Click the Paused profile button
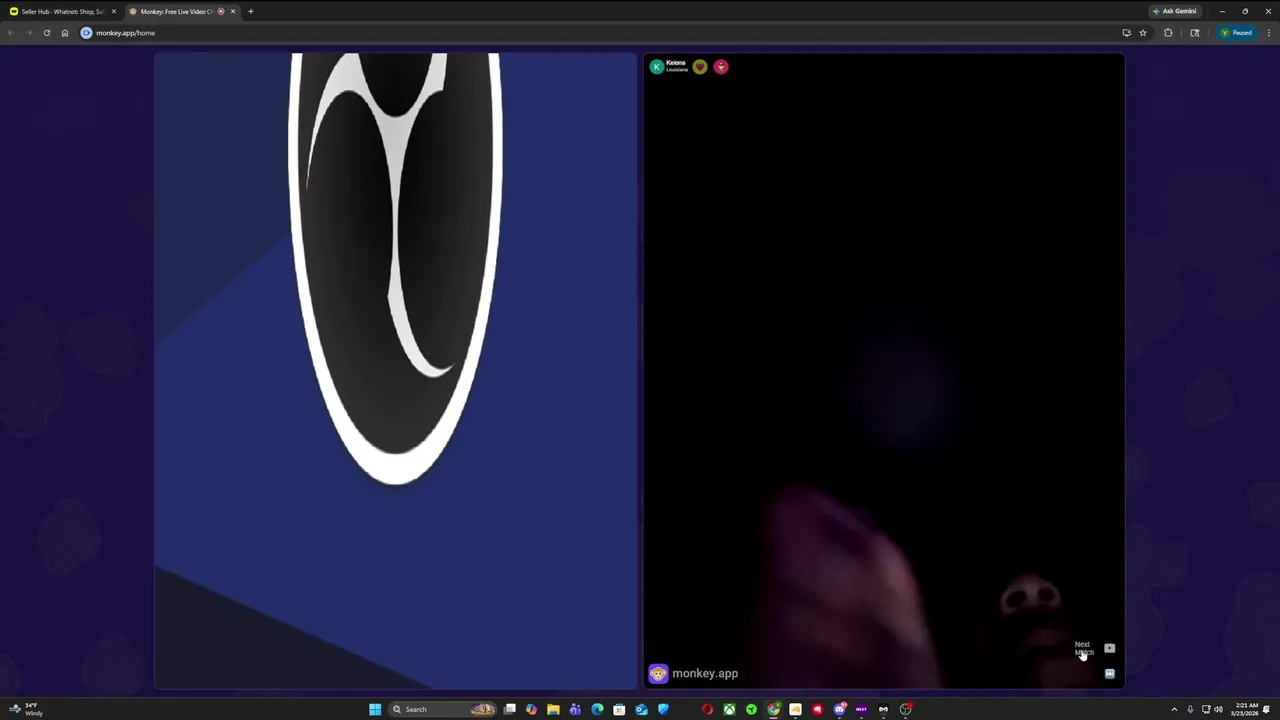The height and width of the screenshot is (720, 1280). click(1236, 33)
